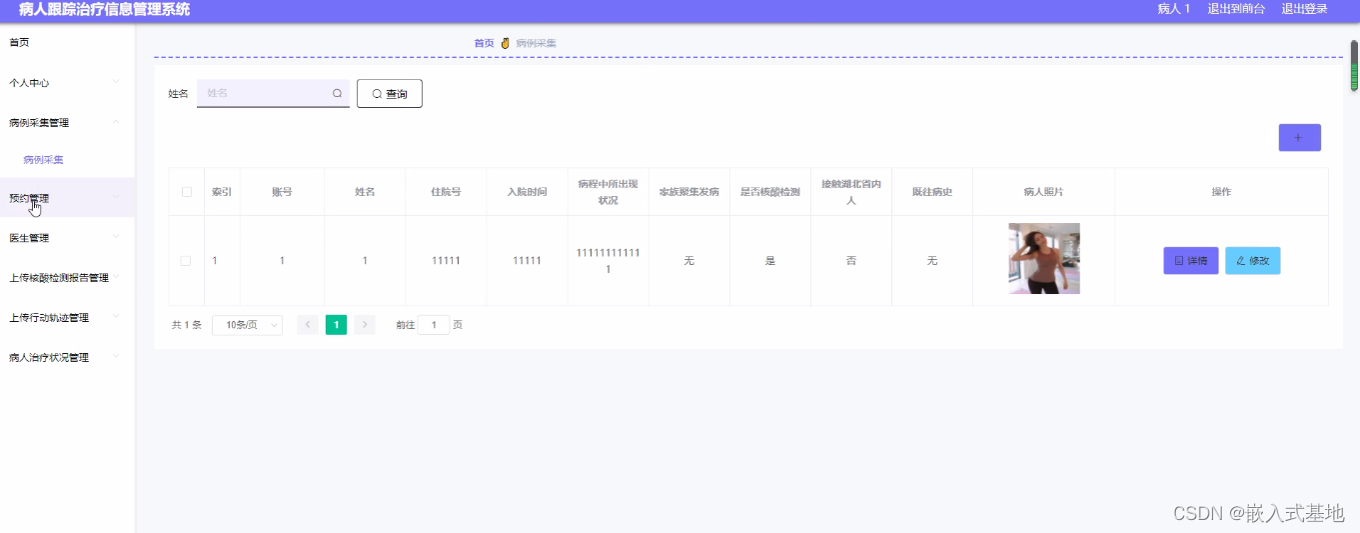Screen dimensions: 1360x533
Task: Go to next page arrow in pagination
Action: point(365,325)
